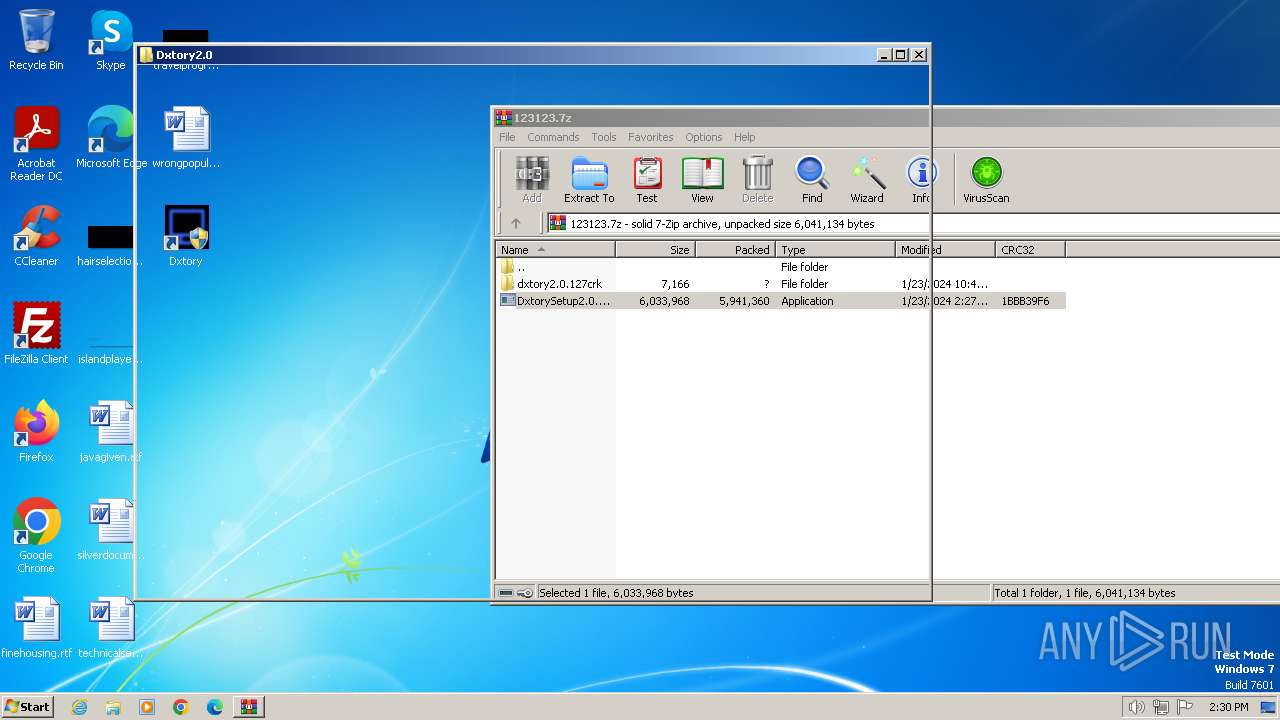The height and width of the screenshot is (720, 1280).
Task: Open the wrongpopul document icon
Action: pos(186,138)
